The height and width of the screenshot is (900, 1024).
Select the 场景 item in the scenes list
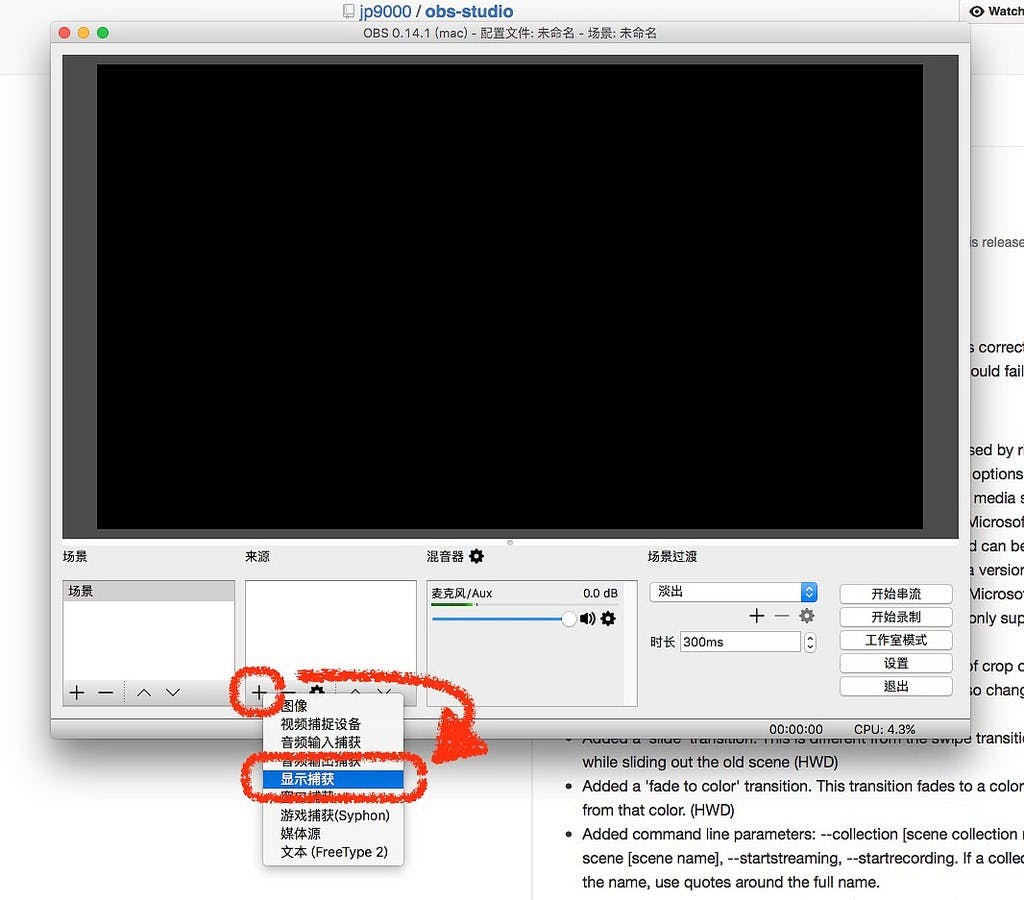(149, 591)
